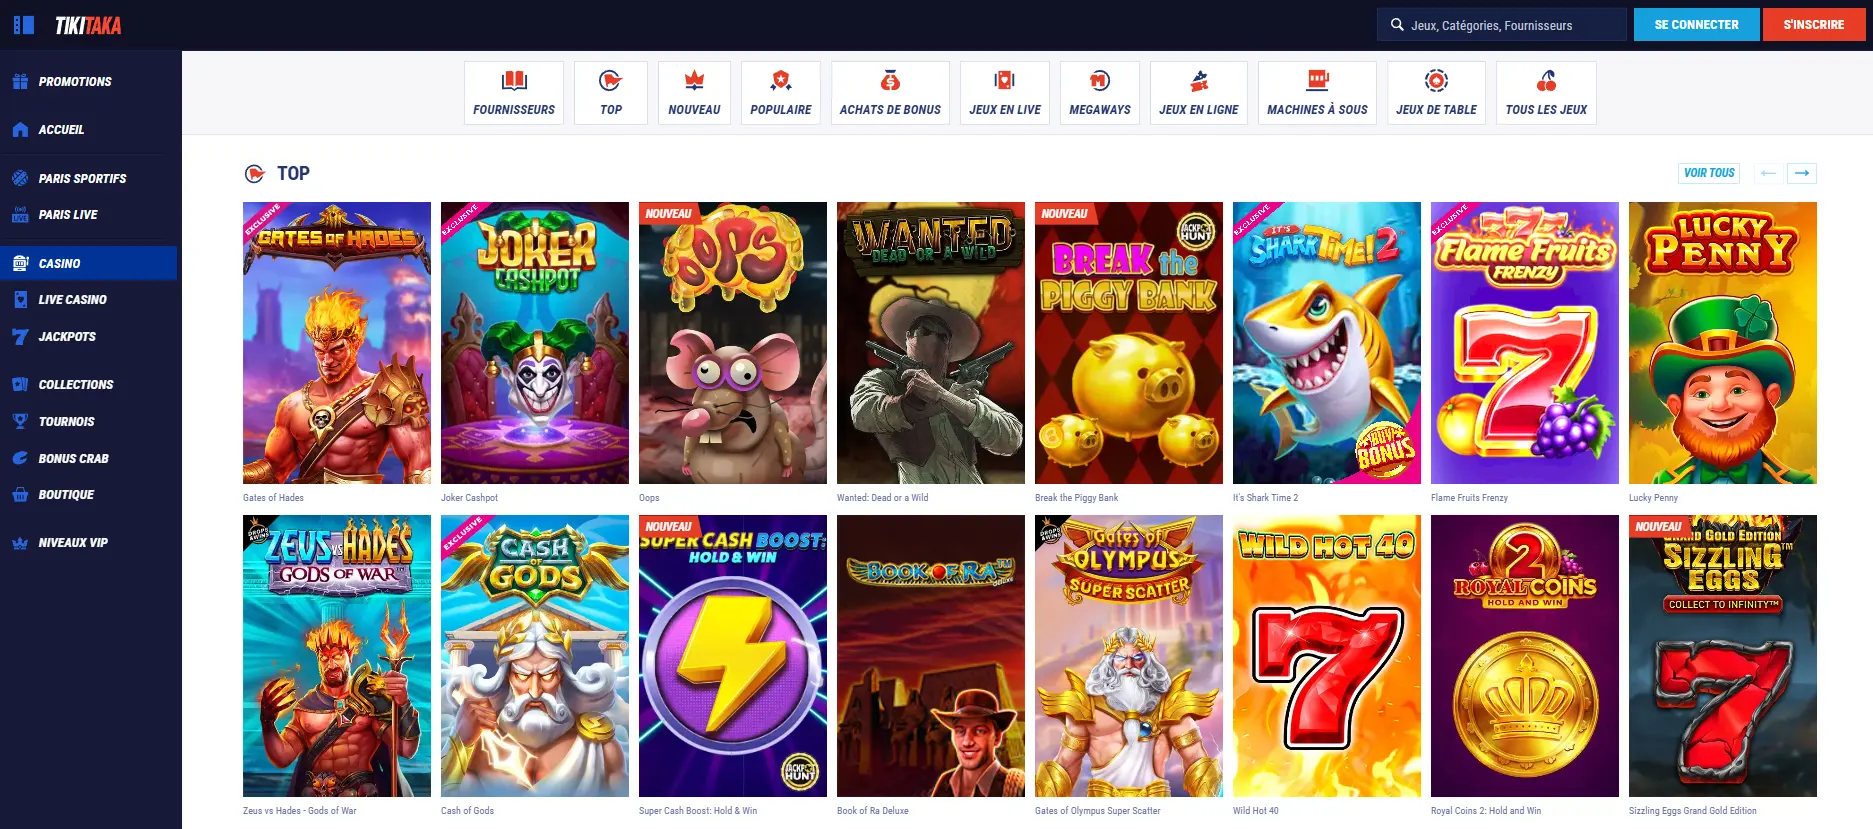Click the S'inscrire button
This screenshot has height=829, width=1873.
pos(1813,25)
